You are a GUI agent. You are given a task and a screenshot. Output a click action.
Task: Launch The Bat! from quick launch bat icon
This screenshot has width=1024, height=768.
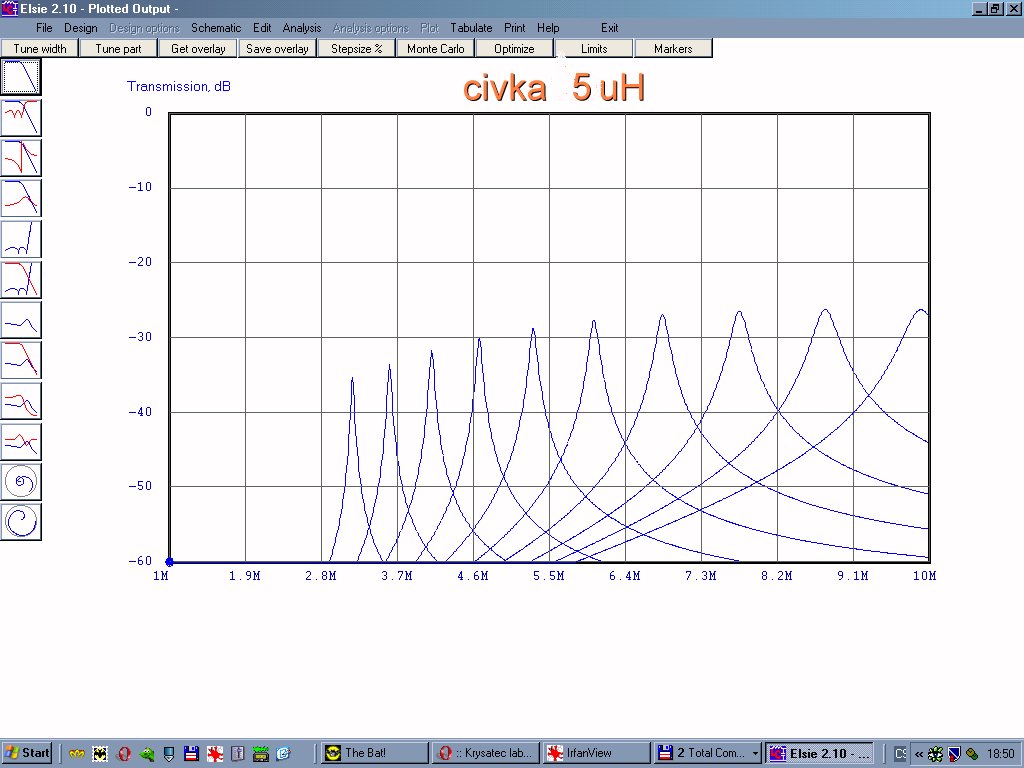99,754
